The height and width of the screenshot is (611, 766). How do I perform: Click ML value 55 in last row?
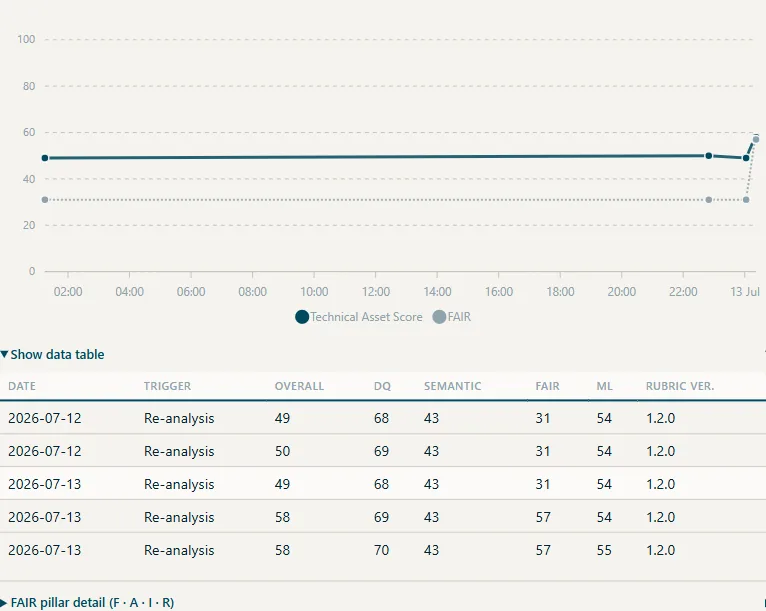click(604, 550)
